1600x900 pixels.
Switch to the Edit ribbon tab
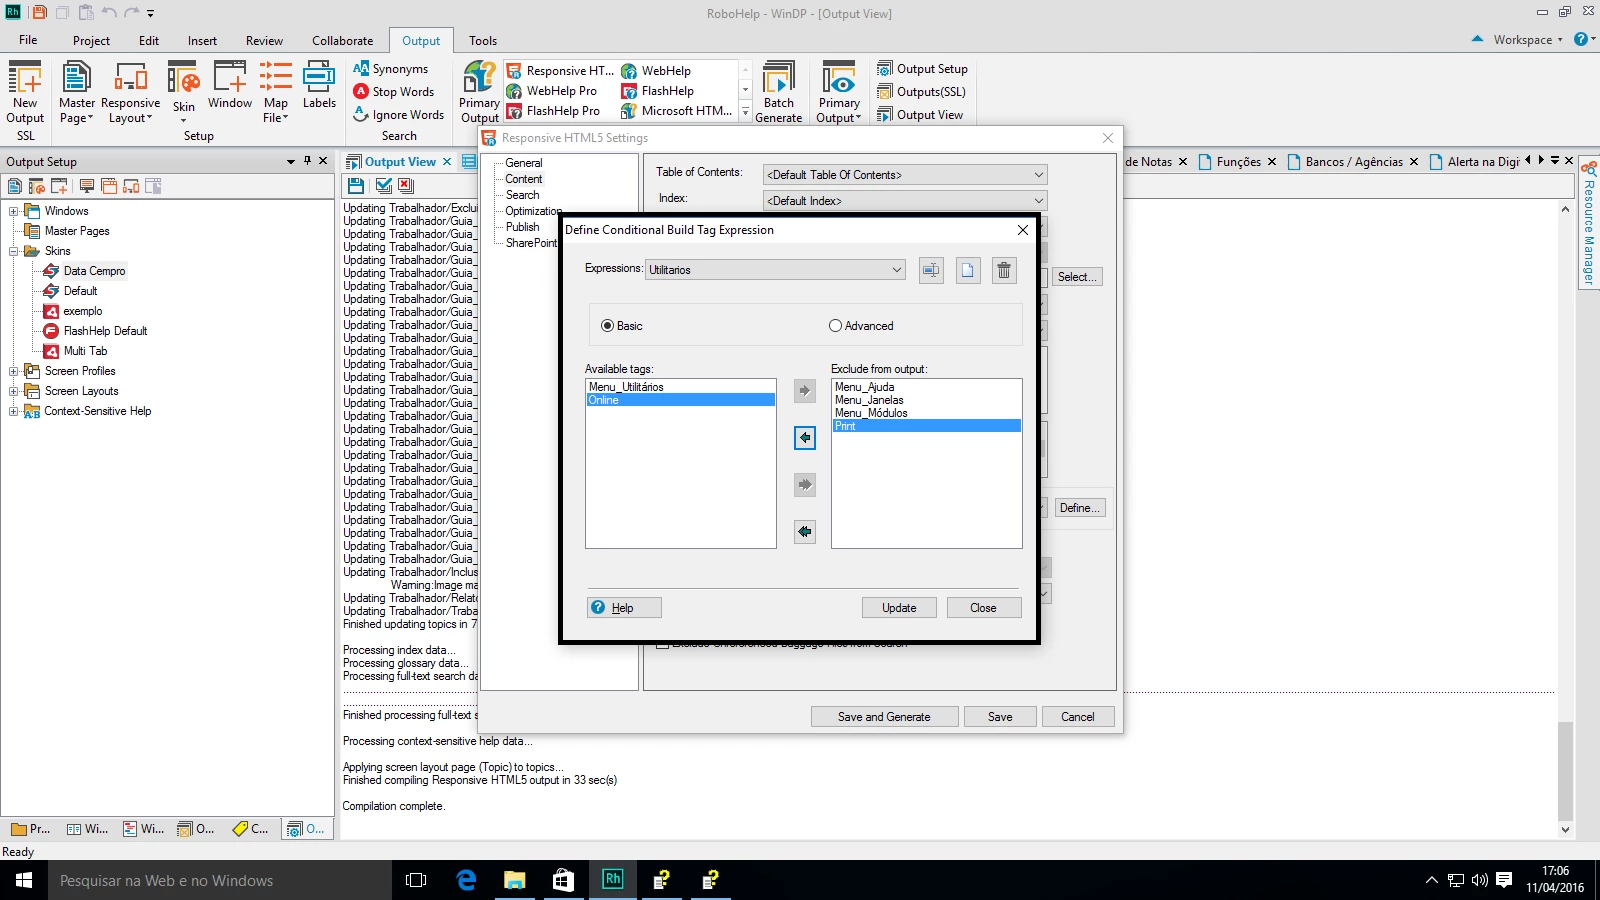coord(149,41)
